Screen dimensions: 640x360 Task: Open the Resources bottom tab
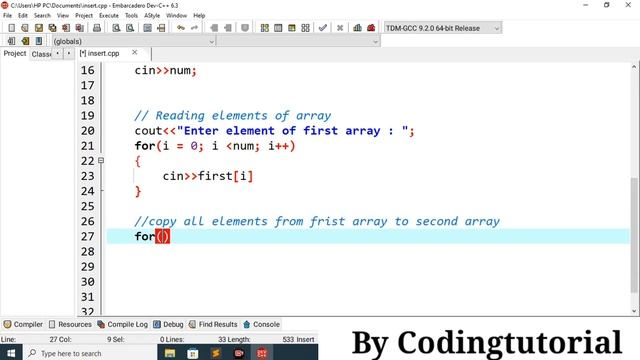point(70,324)
